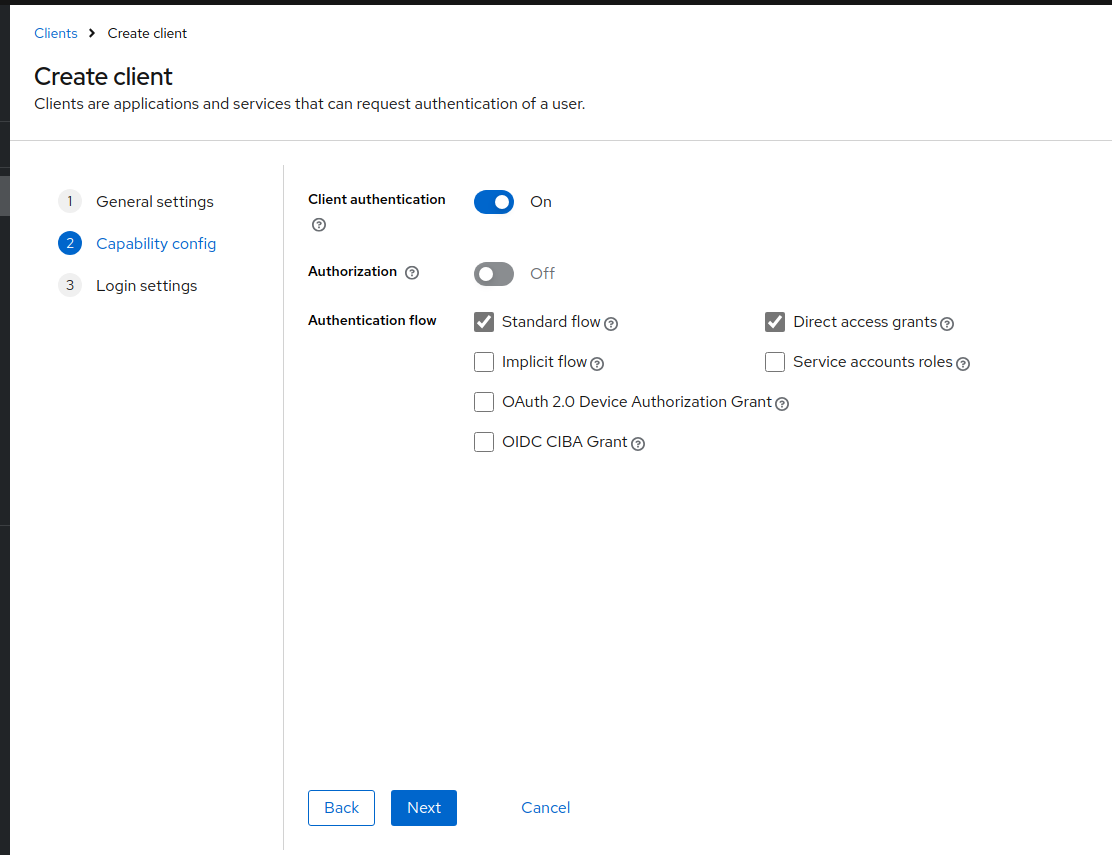Screen dimensions: 1112x855
Task: Go to General settings step
Action: (x=154, y=202)
